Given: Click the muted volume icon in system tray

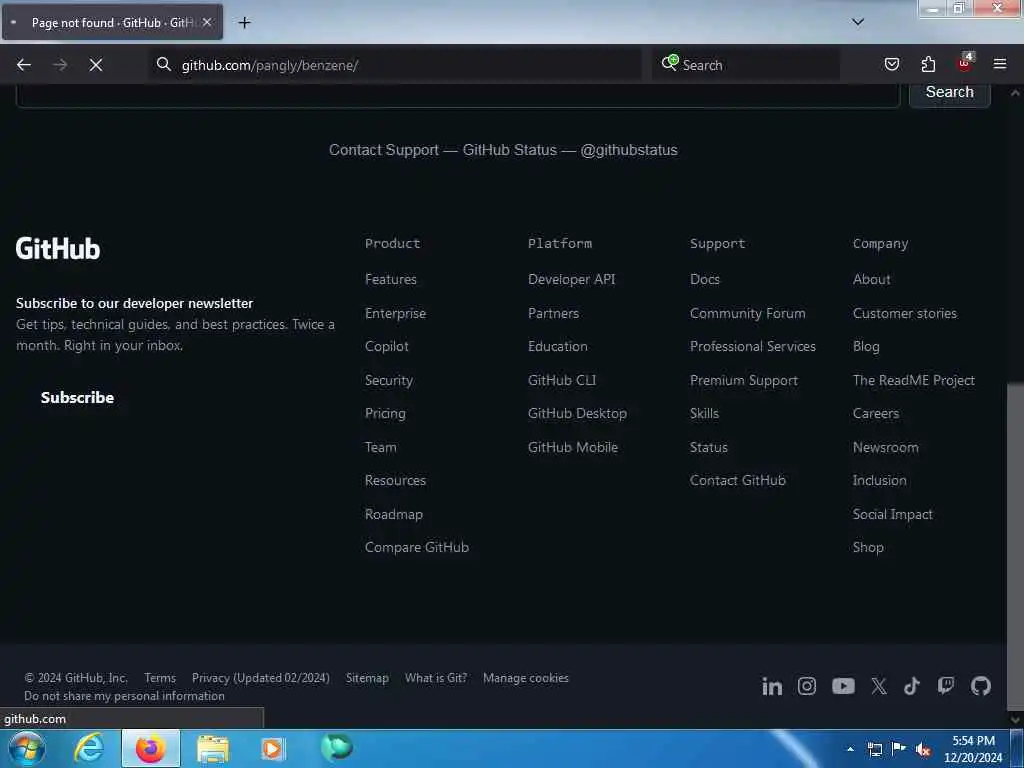Looking at the screenshot, I should point(922,750).
